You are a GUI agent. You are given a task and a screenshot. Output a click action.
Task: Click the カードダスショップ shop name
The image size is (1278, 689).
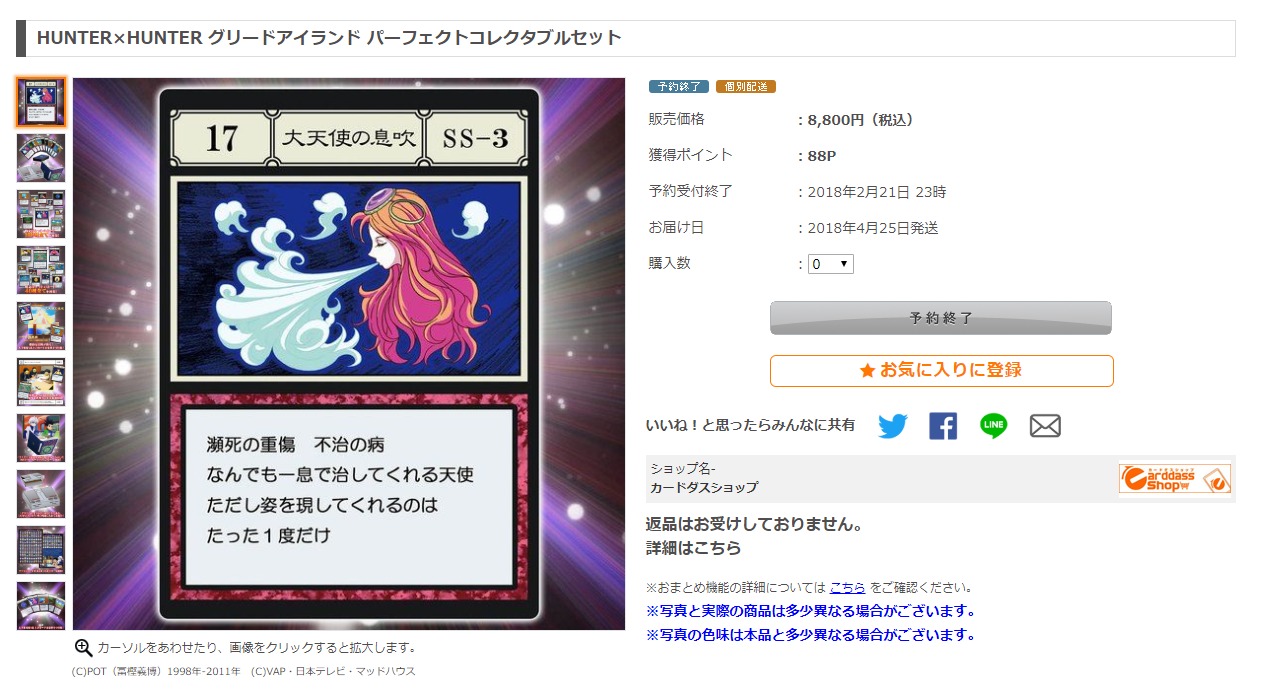click(x=704, y=487)
